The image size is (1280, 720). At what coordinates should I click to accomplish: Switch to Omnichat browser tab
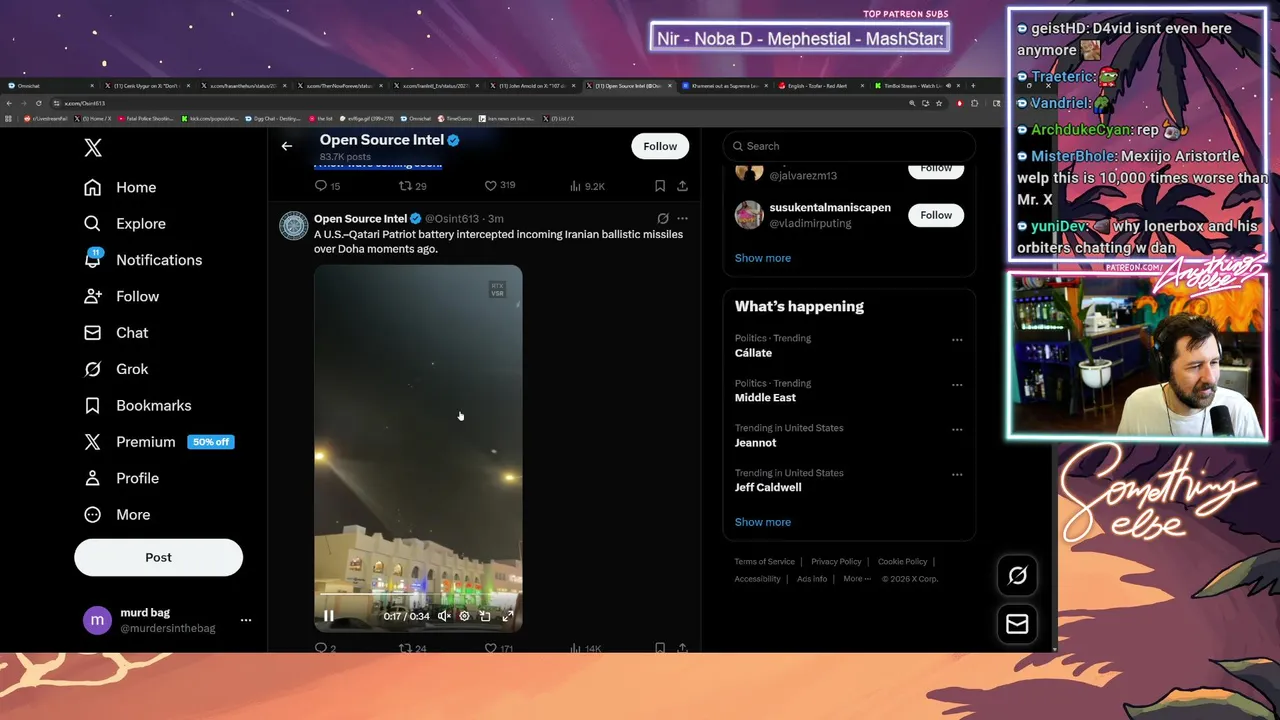[x=50, y=86]
